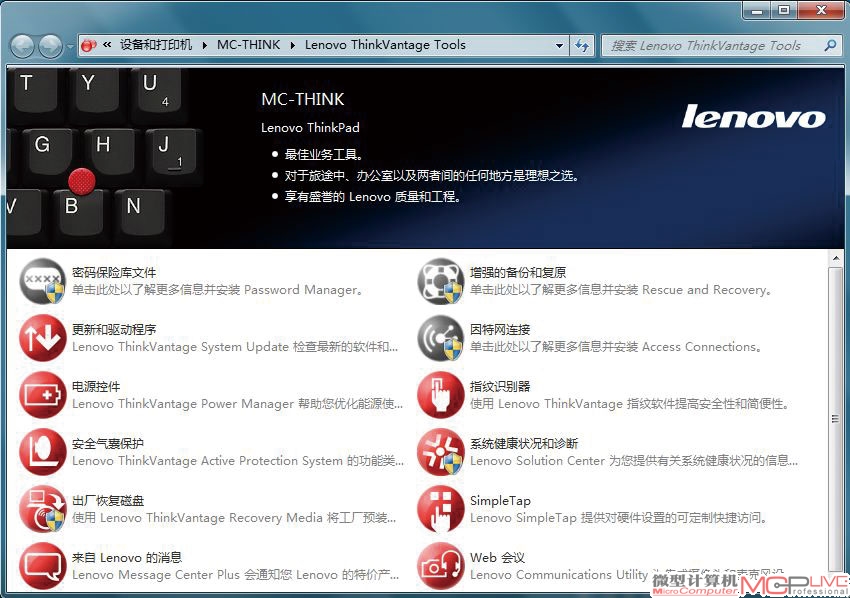Click the devices icon in address bar
Image resolution: width=850 pixels, height=598 pixels.
point(88,46)
